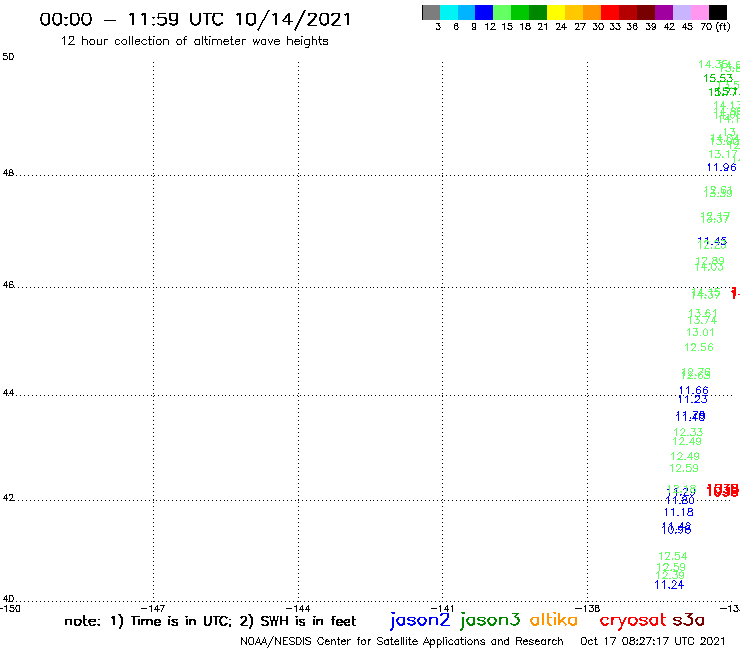
Task: Pick the orange swatch in the color bar
Action: (x=592, y=12)
